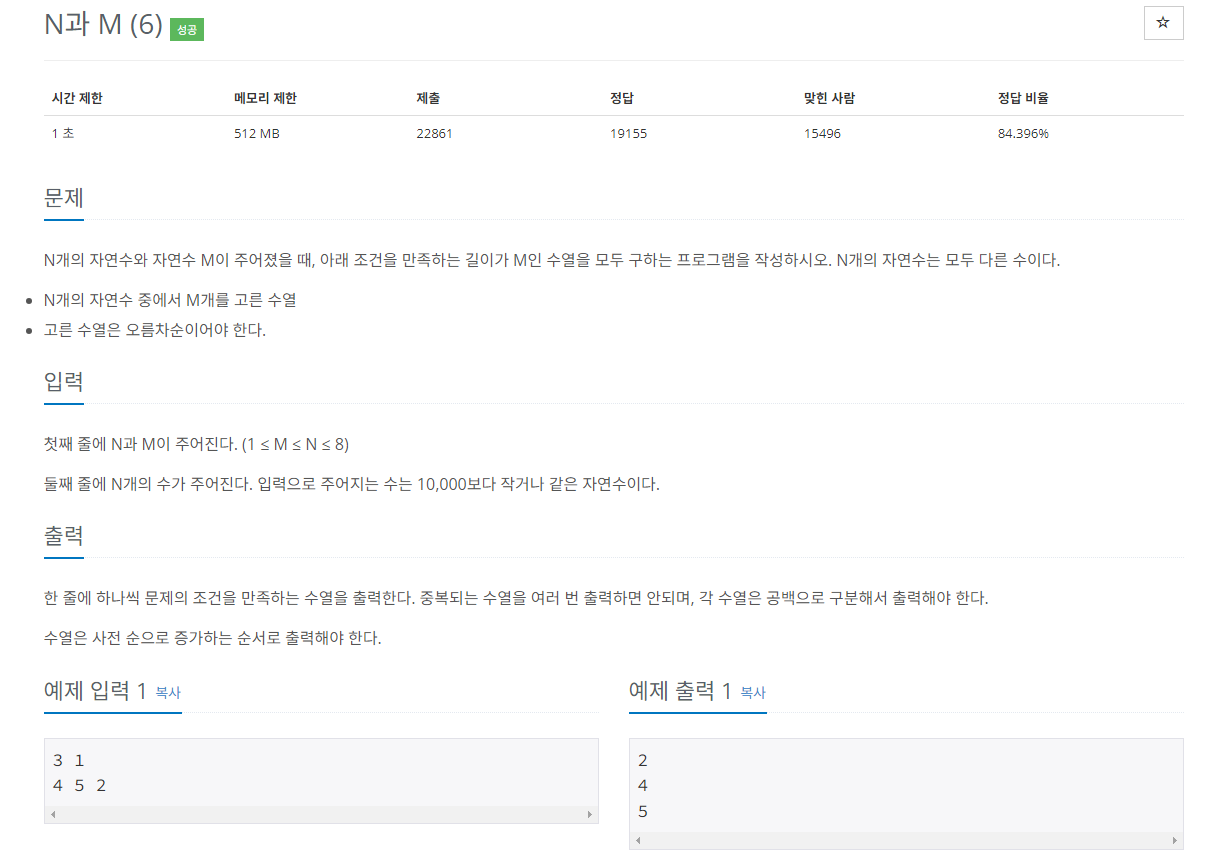This screenshot has height=866, width=1231.
Task: Click the left scroll arrow under the sample input box
Action: click(51, 814)
